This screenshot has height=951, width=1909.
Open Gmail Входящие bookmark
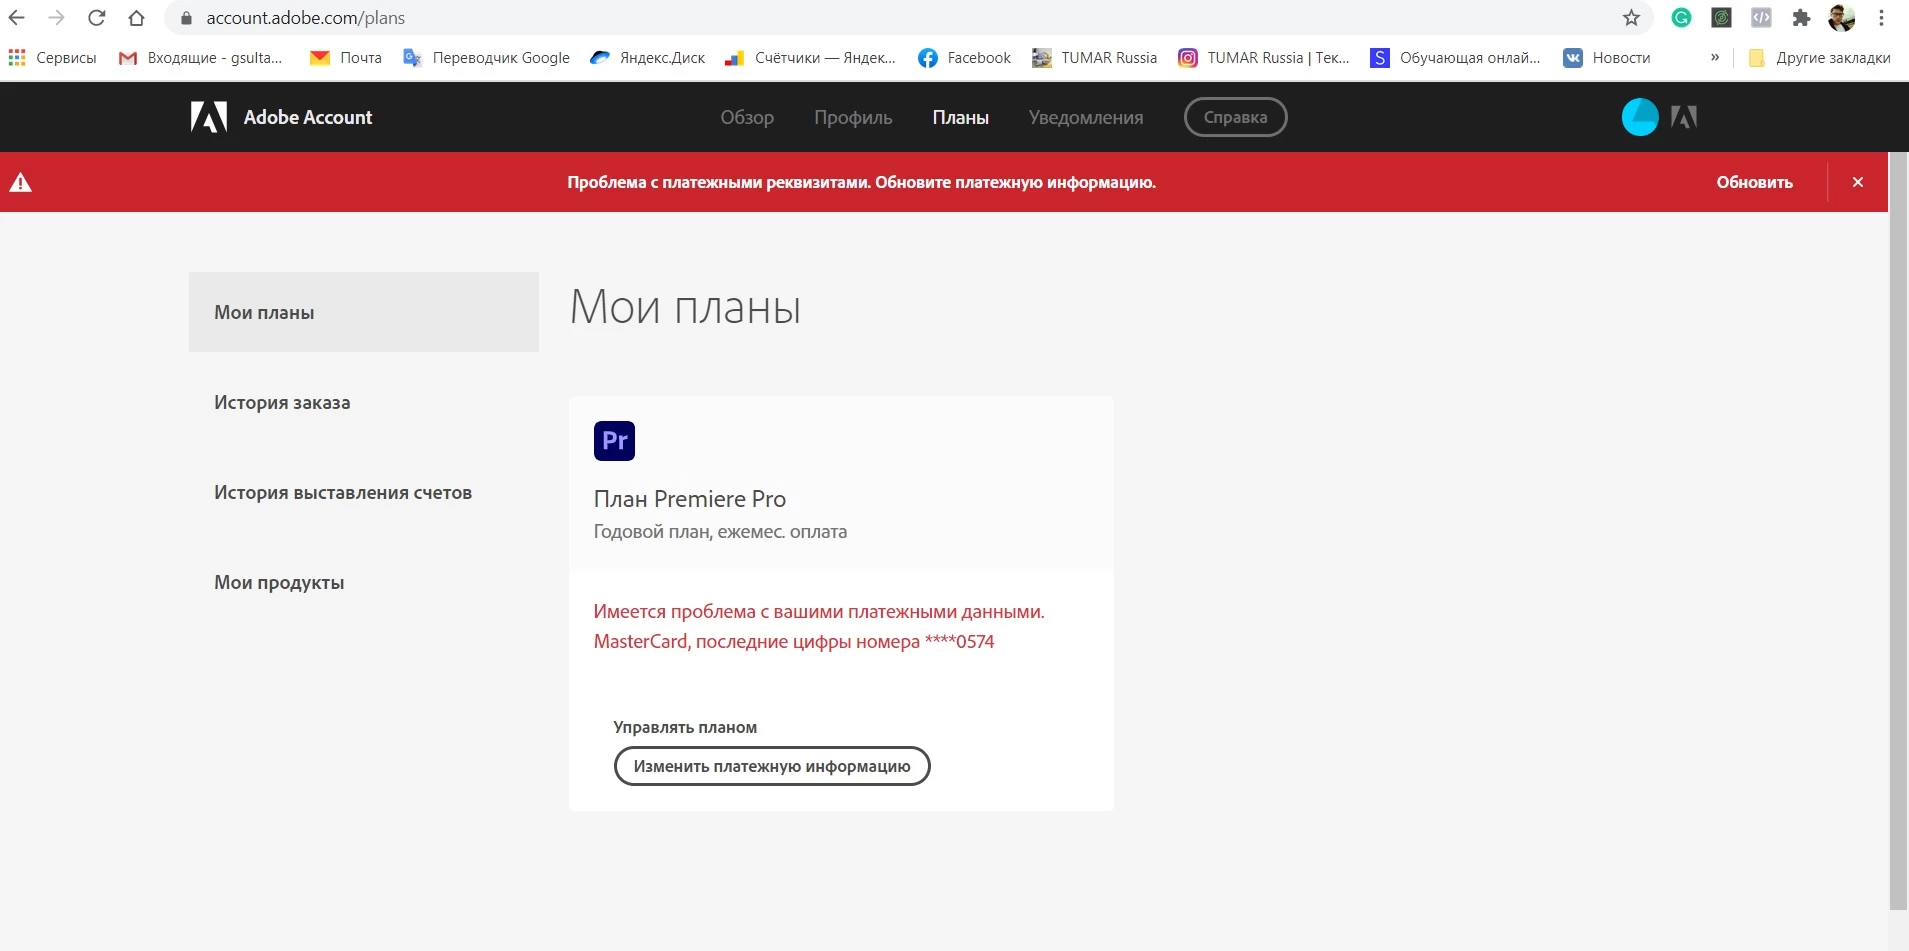[201, 58]
